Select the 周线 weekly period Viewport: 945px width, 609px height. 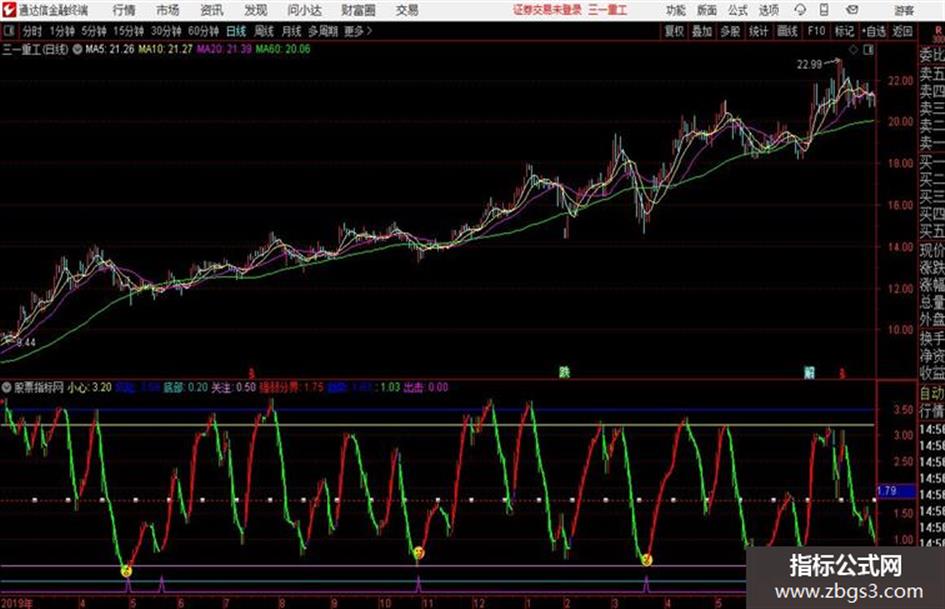(263, 31)
